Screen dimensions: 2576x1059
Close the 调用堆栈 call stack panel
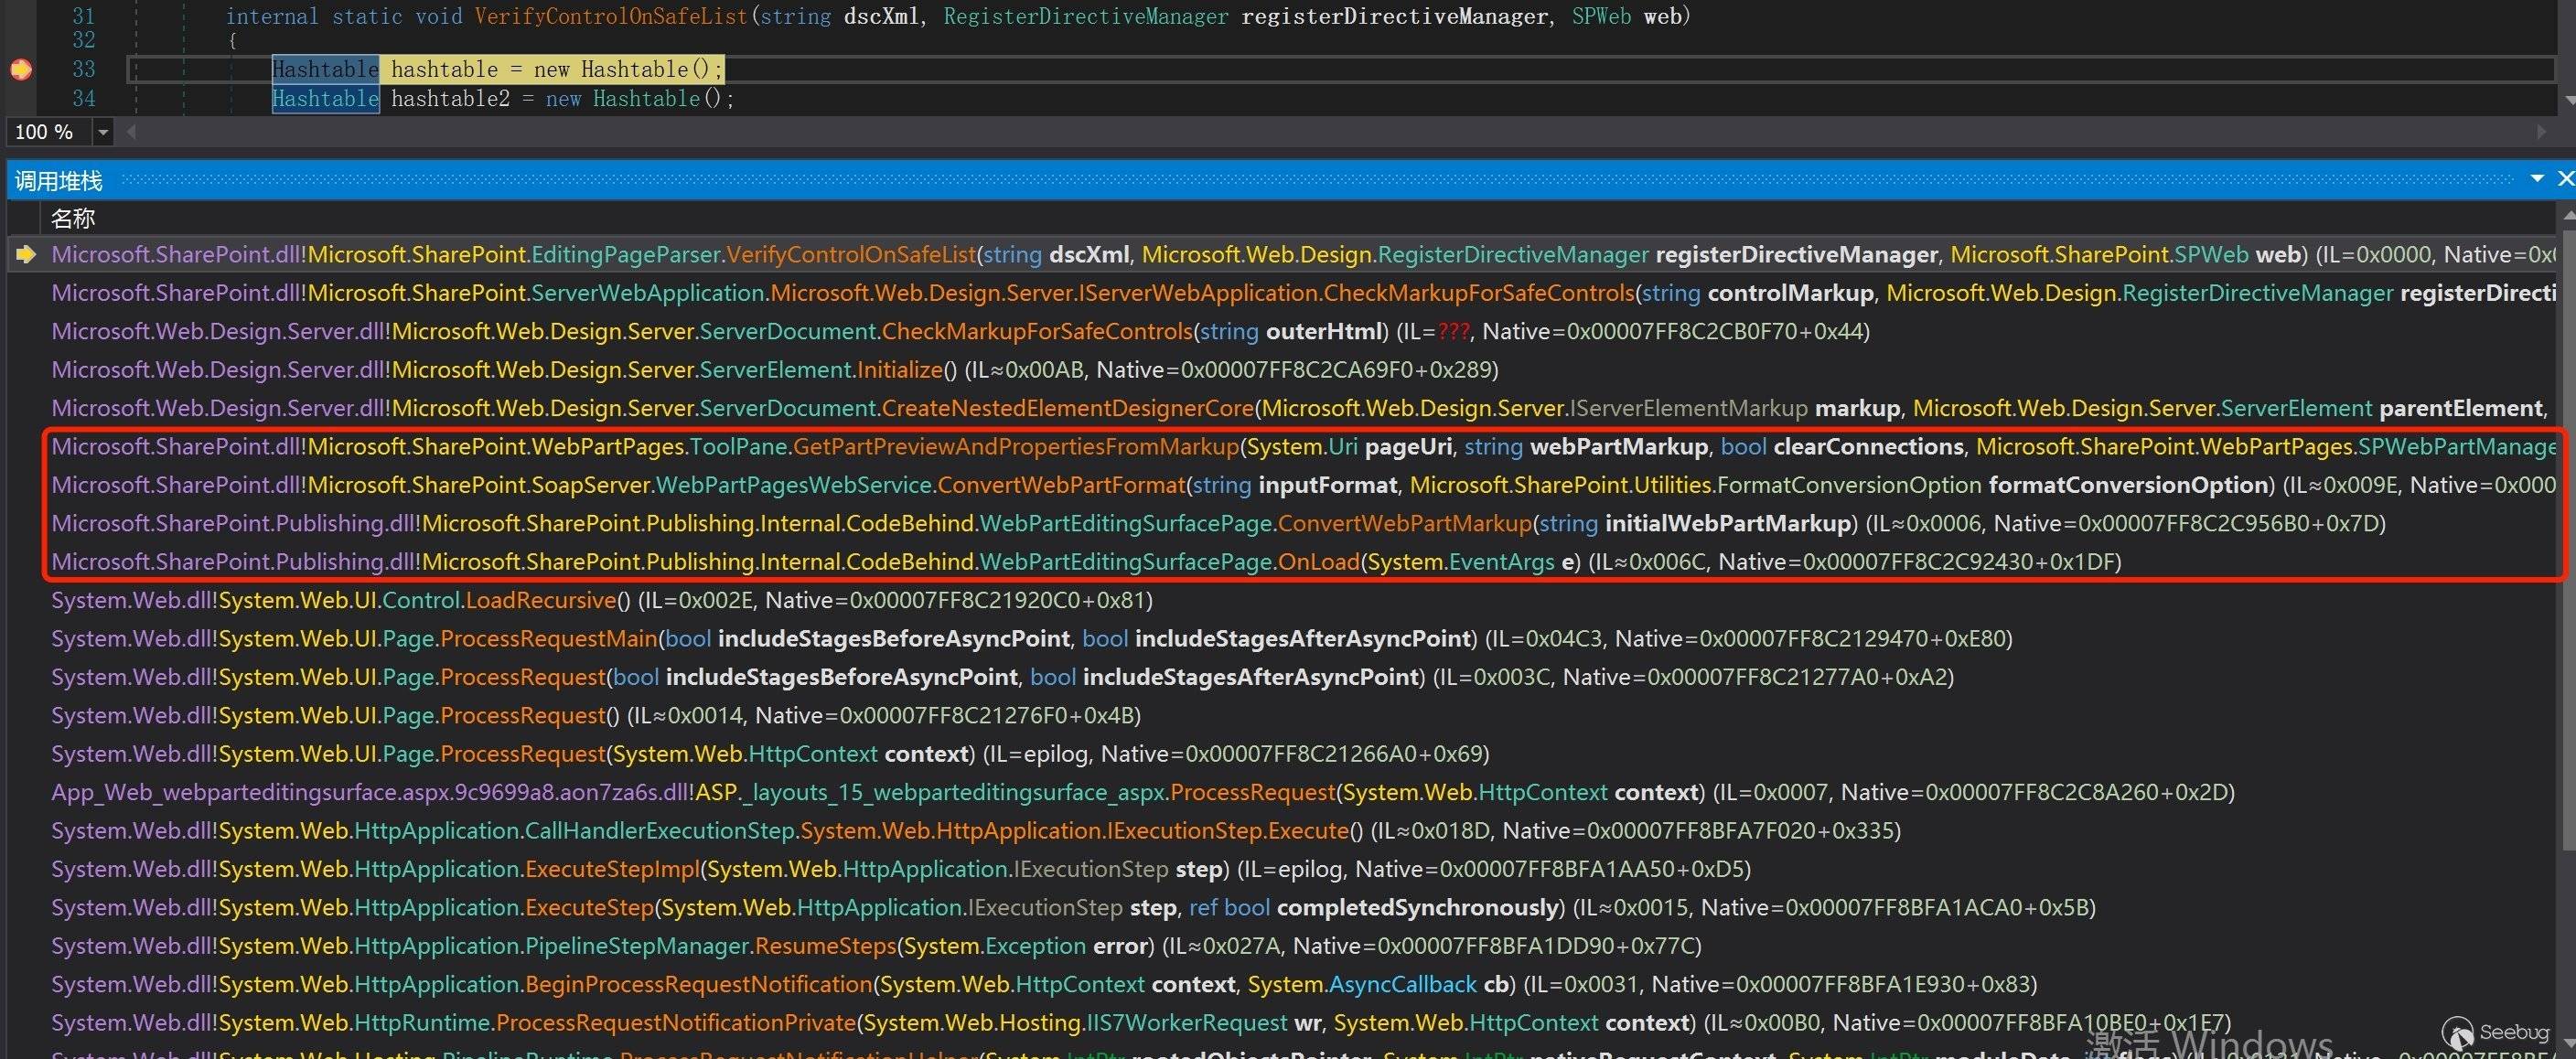pyautogui.click(x=2565, y=179)
